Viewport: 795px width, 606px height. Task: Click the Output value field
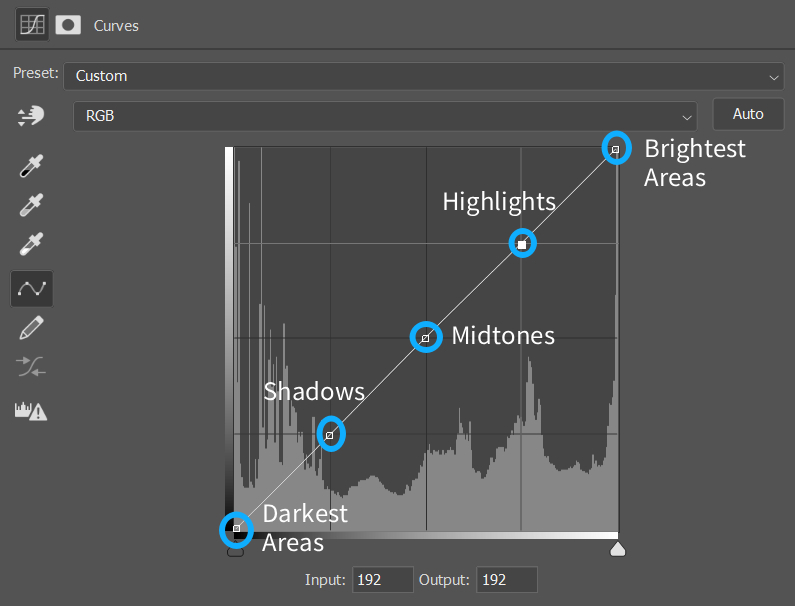(x=507, y=580)
